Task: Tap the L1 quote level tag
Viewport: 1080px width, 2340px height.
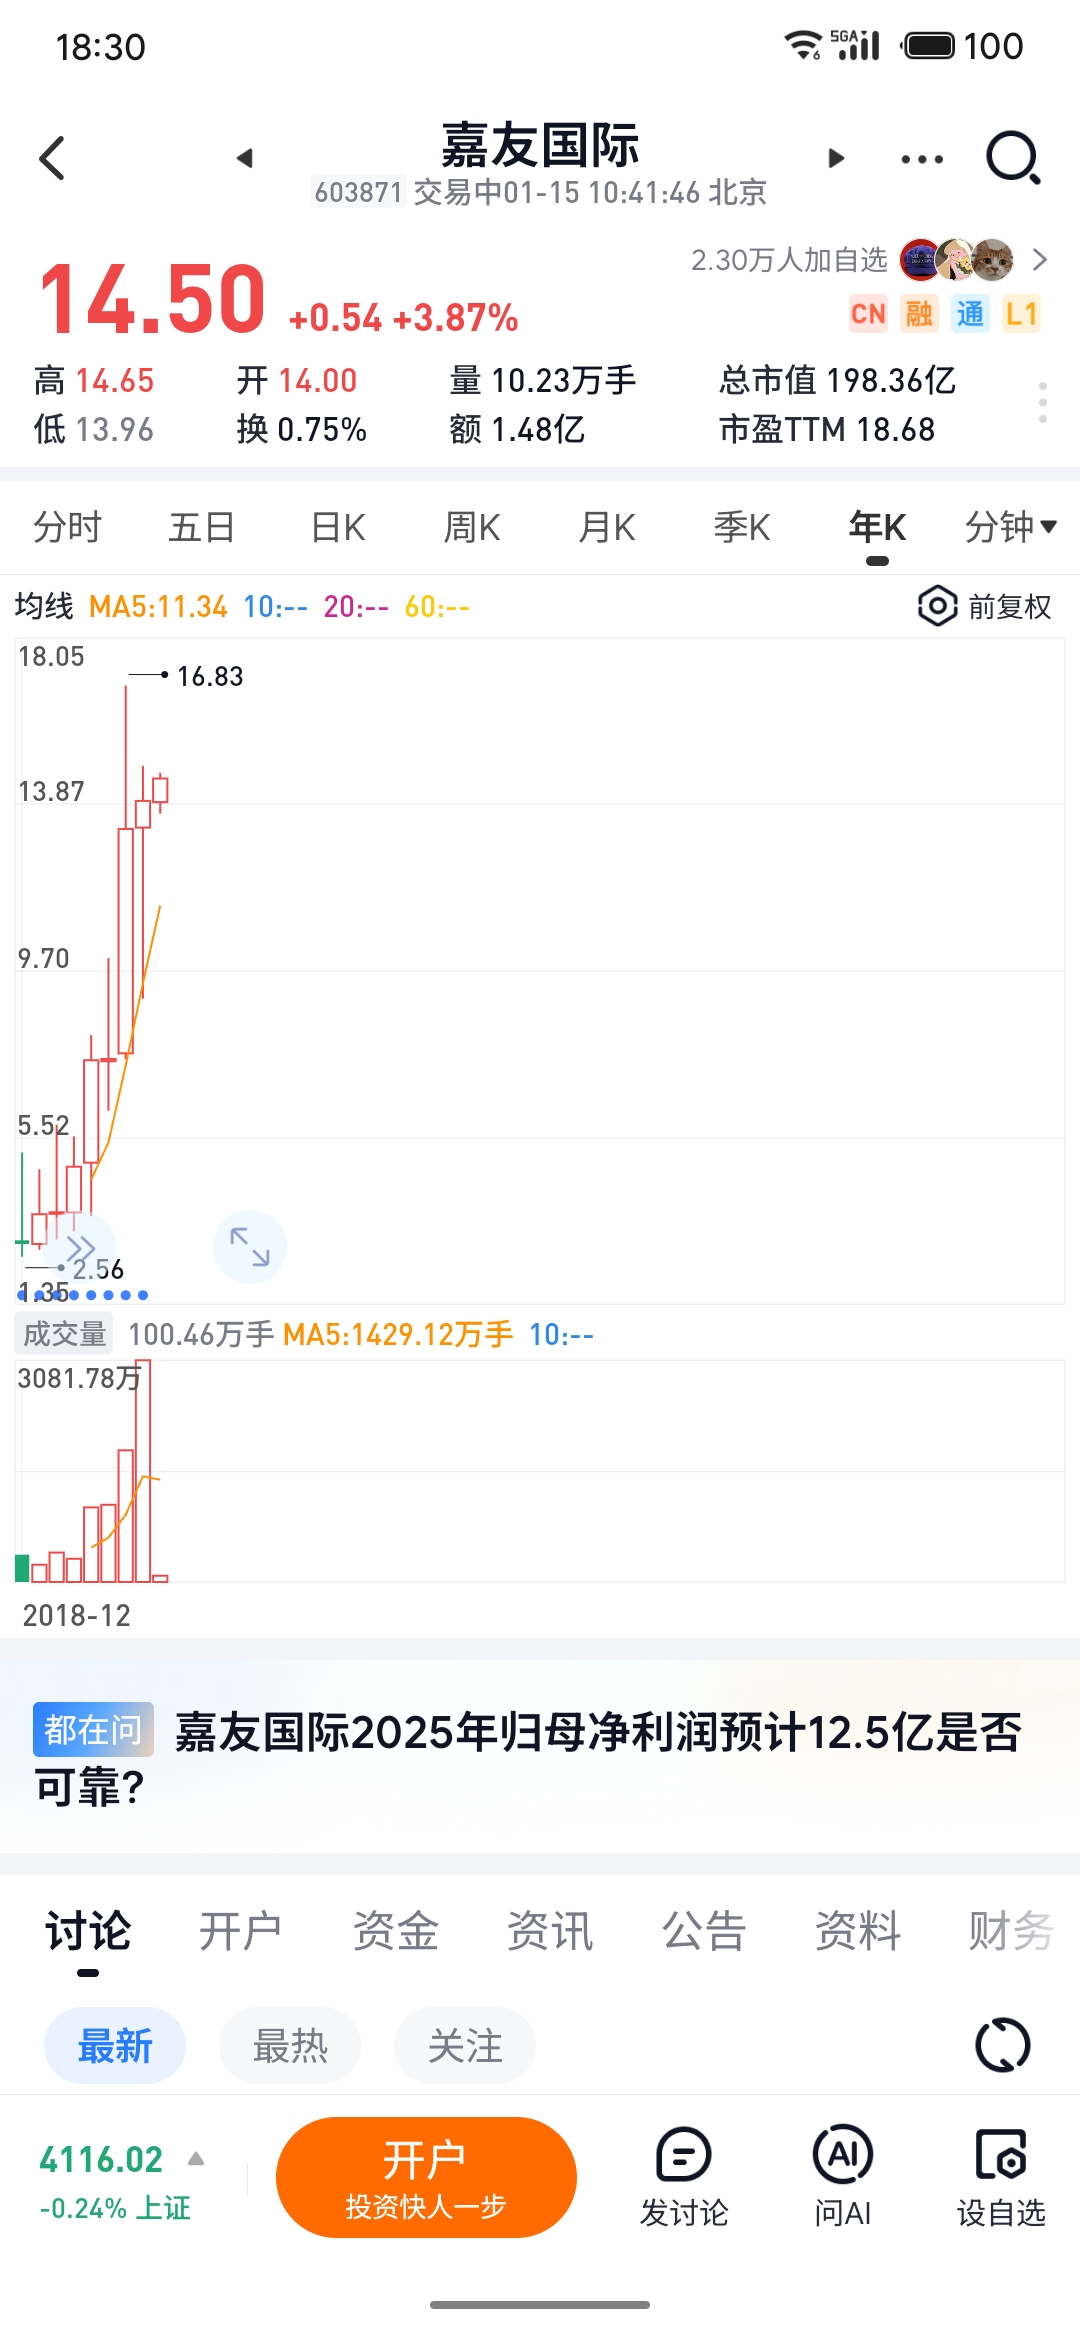Action: tap(1021, 314)
